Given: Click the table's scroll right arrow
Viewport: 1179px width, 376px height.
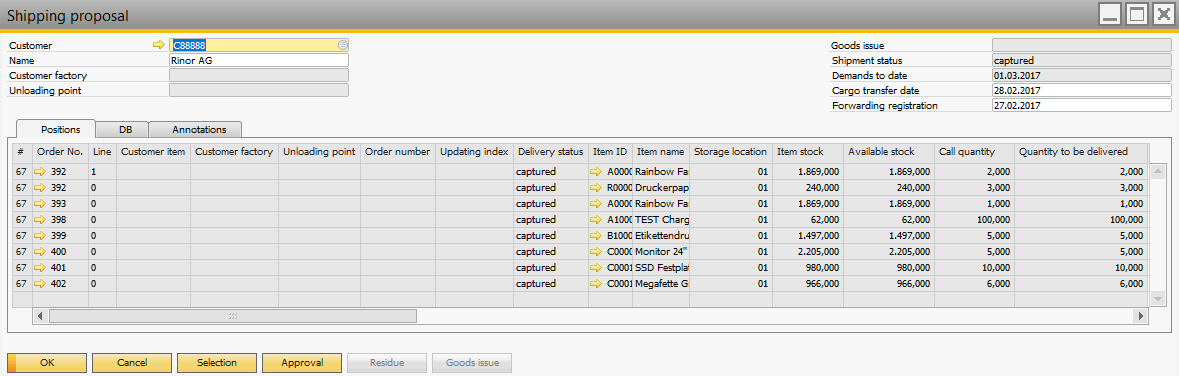Looking at the screenshot, I should click(1141, 317).
